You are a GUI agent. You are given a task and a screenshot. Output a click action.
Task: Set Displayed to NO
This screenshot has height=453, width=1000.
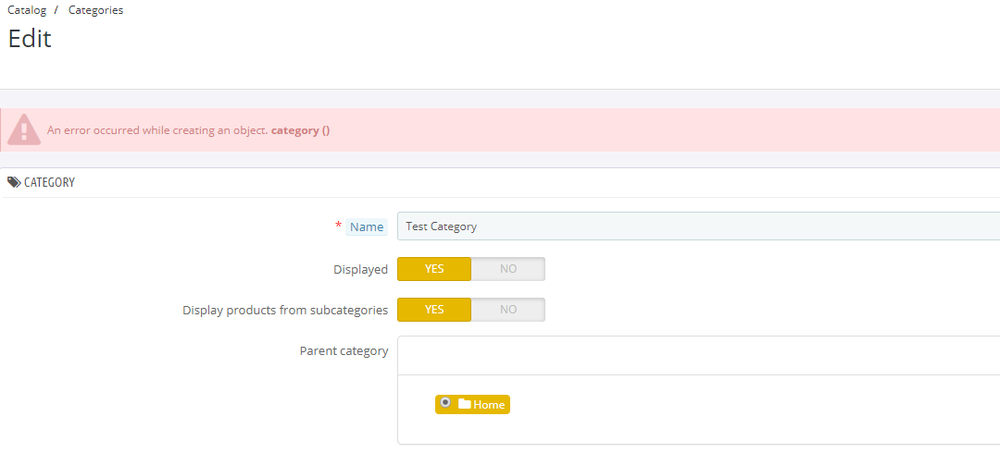508,269
